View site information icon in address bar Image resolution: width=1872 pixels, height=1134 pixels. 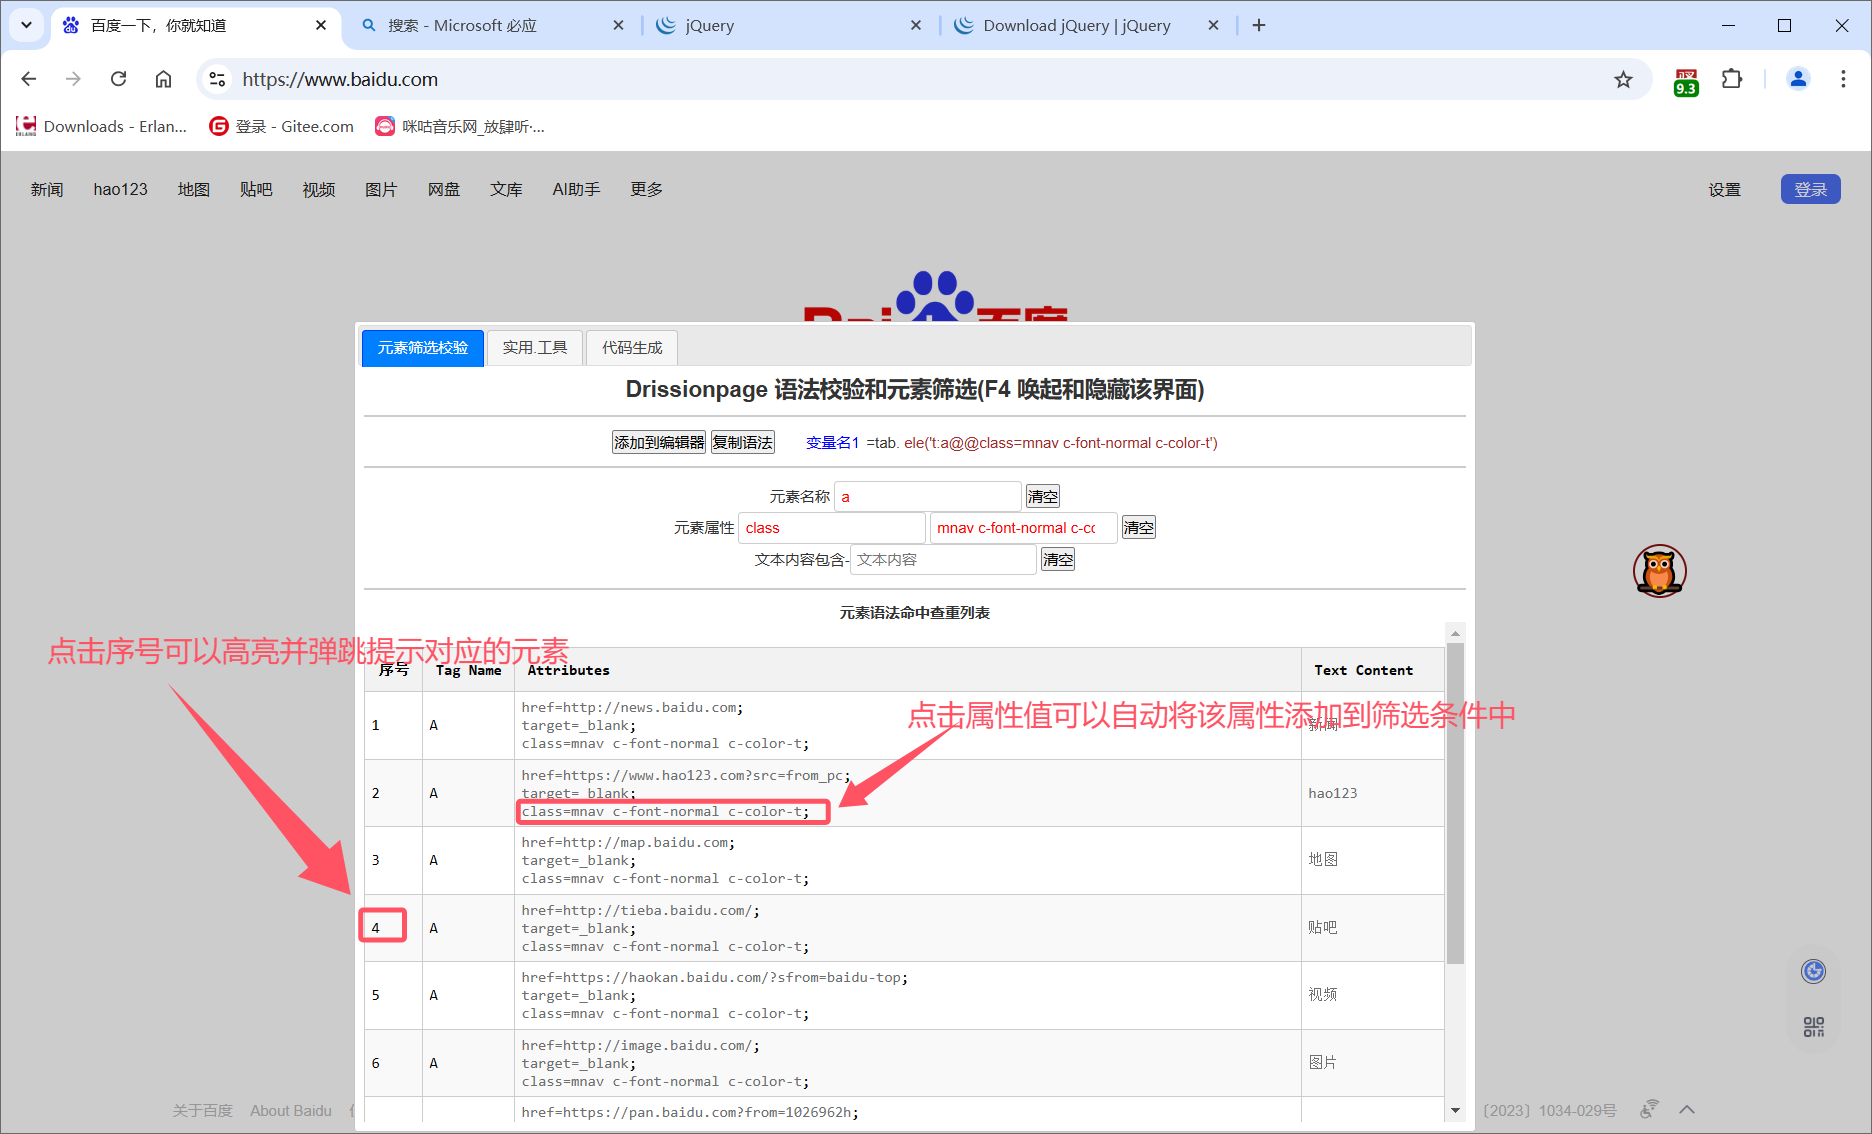217,79
